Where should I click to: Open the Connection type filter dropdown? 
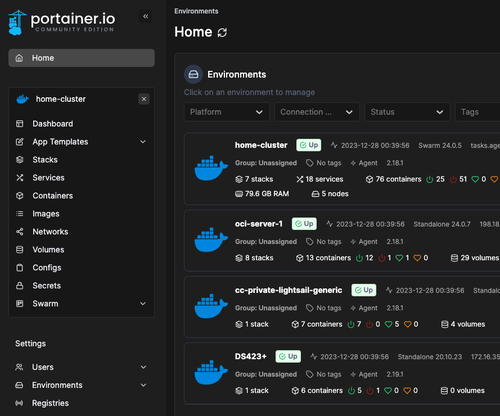coord(317,112)
